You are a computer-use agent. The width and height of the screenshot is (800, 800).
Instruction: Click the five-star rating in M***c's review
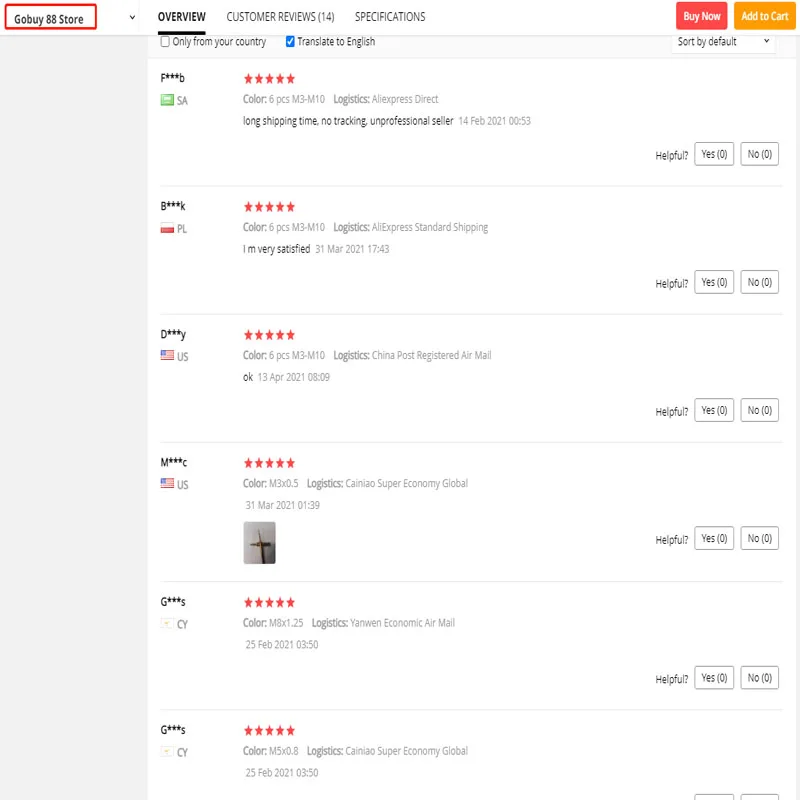[x=269, y=463]
